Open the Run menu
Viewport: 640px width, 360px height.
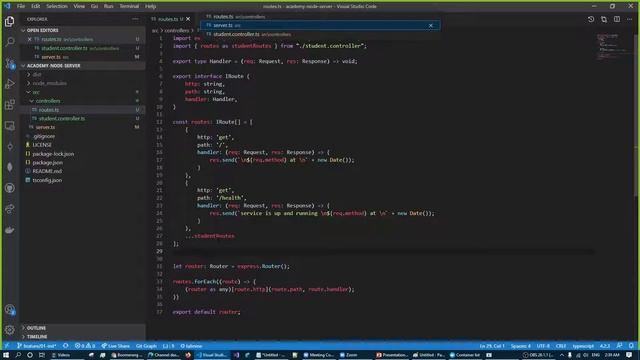pos(108,6)
